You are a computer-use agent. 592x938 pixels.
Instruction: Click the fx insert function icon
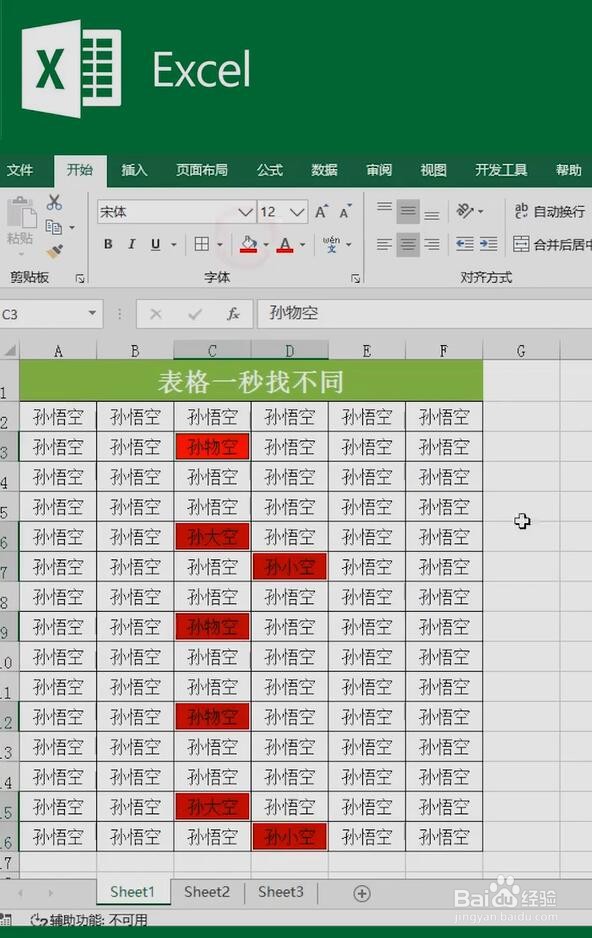[233, 313]
